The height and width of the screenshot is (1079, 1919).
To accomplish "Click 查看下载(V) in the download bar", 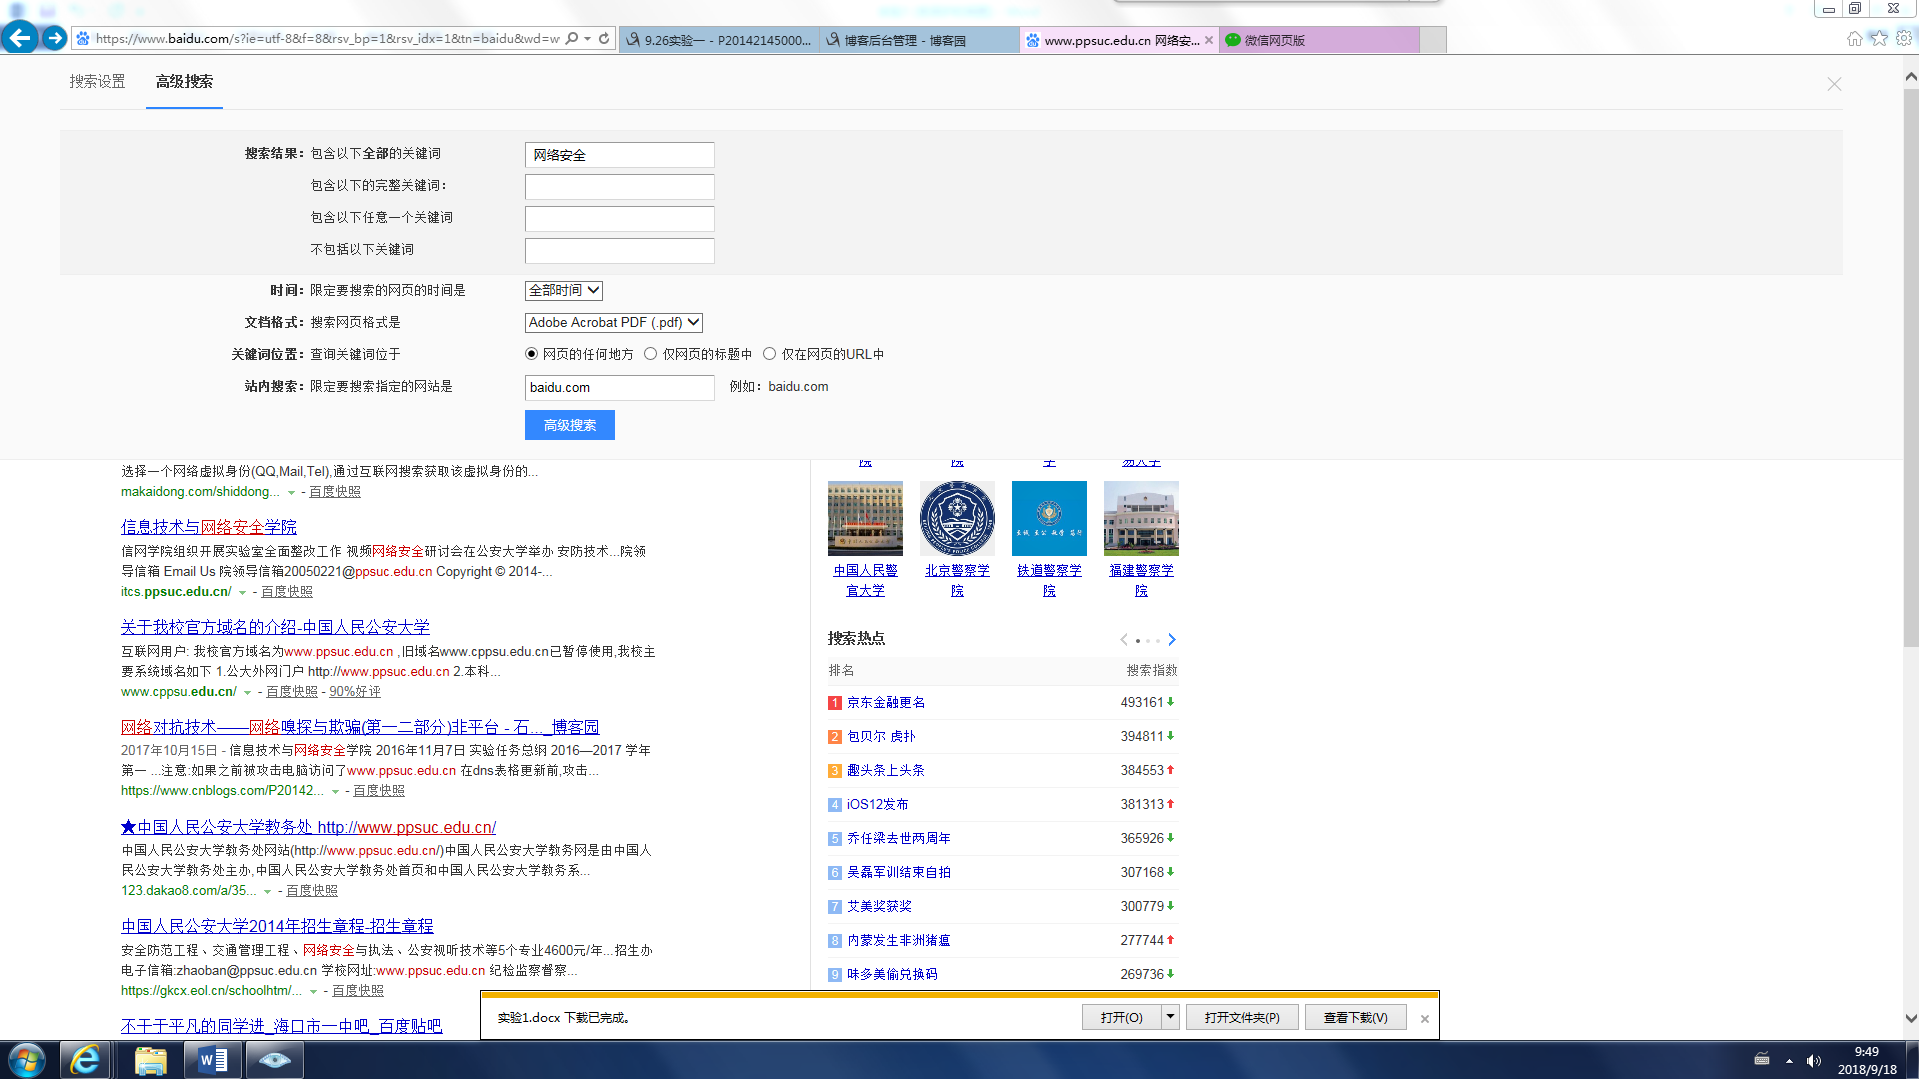I will [x=1356, y=1018].
